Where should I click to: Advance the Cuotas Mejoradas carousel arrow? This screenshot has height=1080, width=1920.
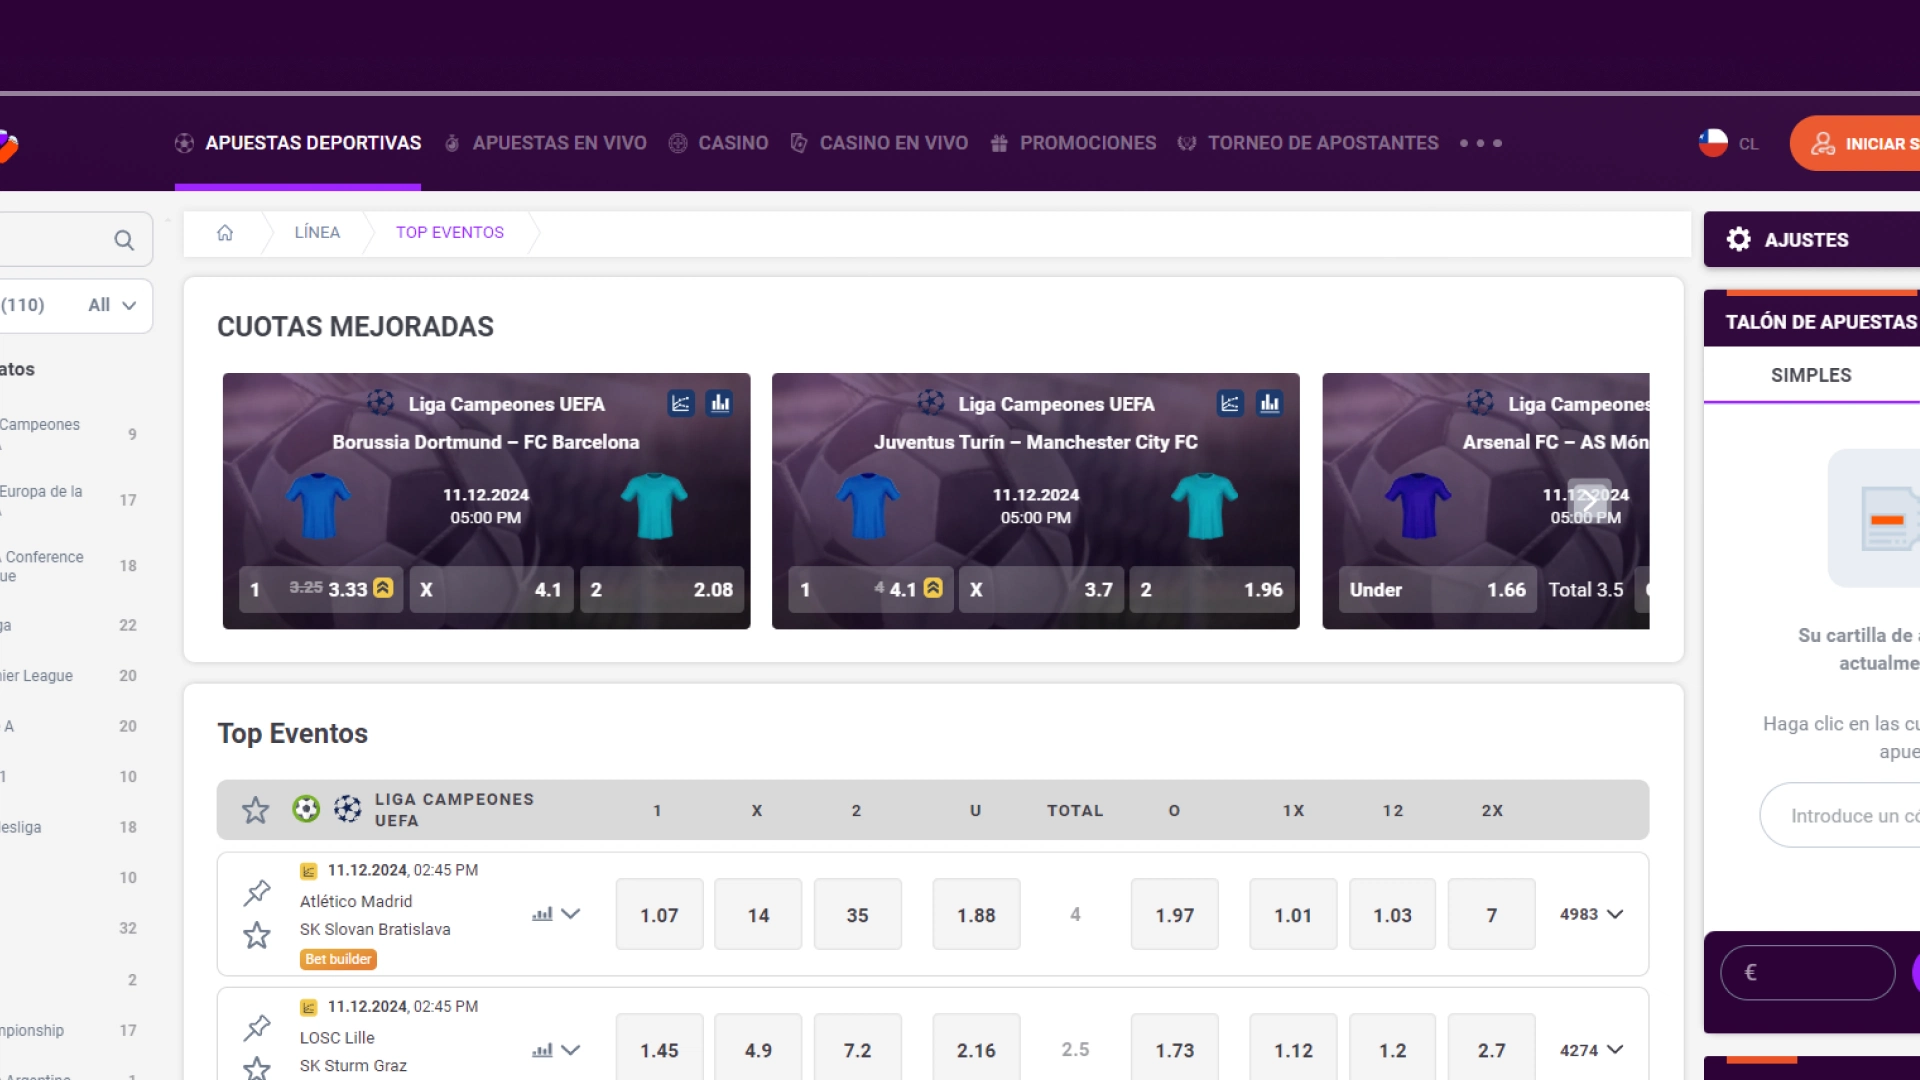click(1589, 502)
